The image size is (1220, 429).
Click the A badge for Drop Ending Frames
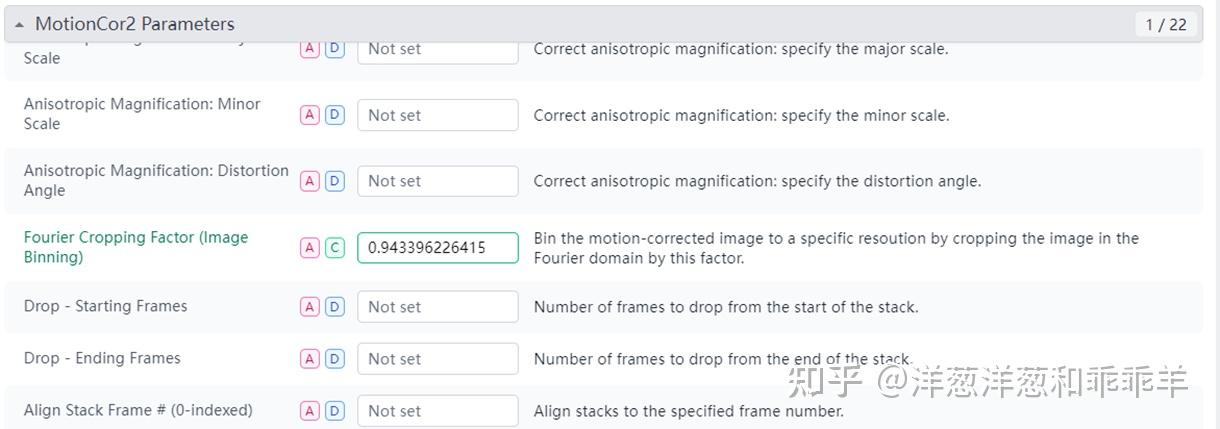(310, 359)
